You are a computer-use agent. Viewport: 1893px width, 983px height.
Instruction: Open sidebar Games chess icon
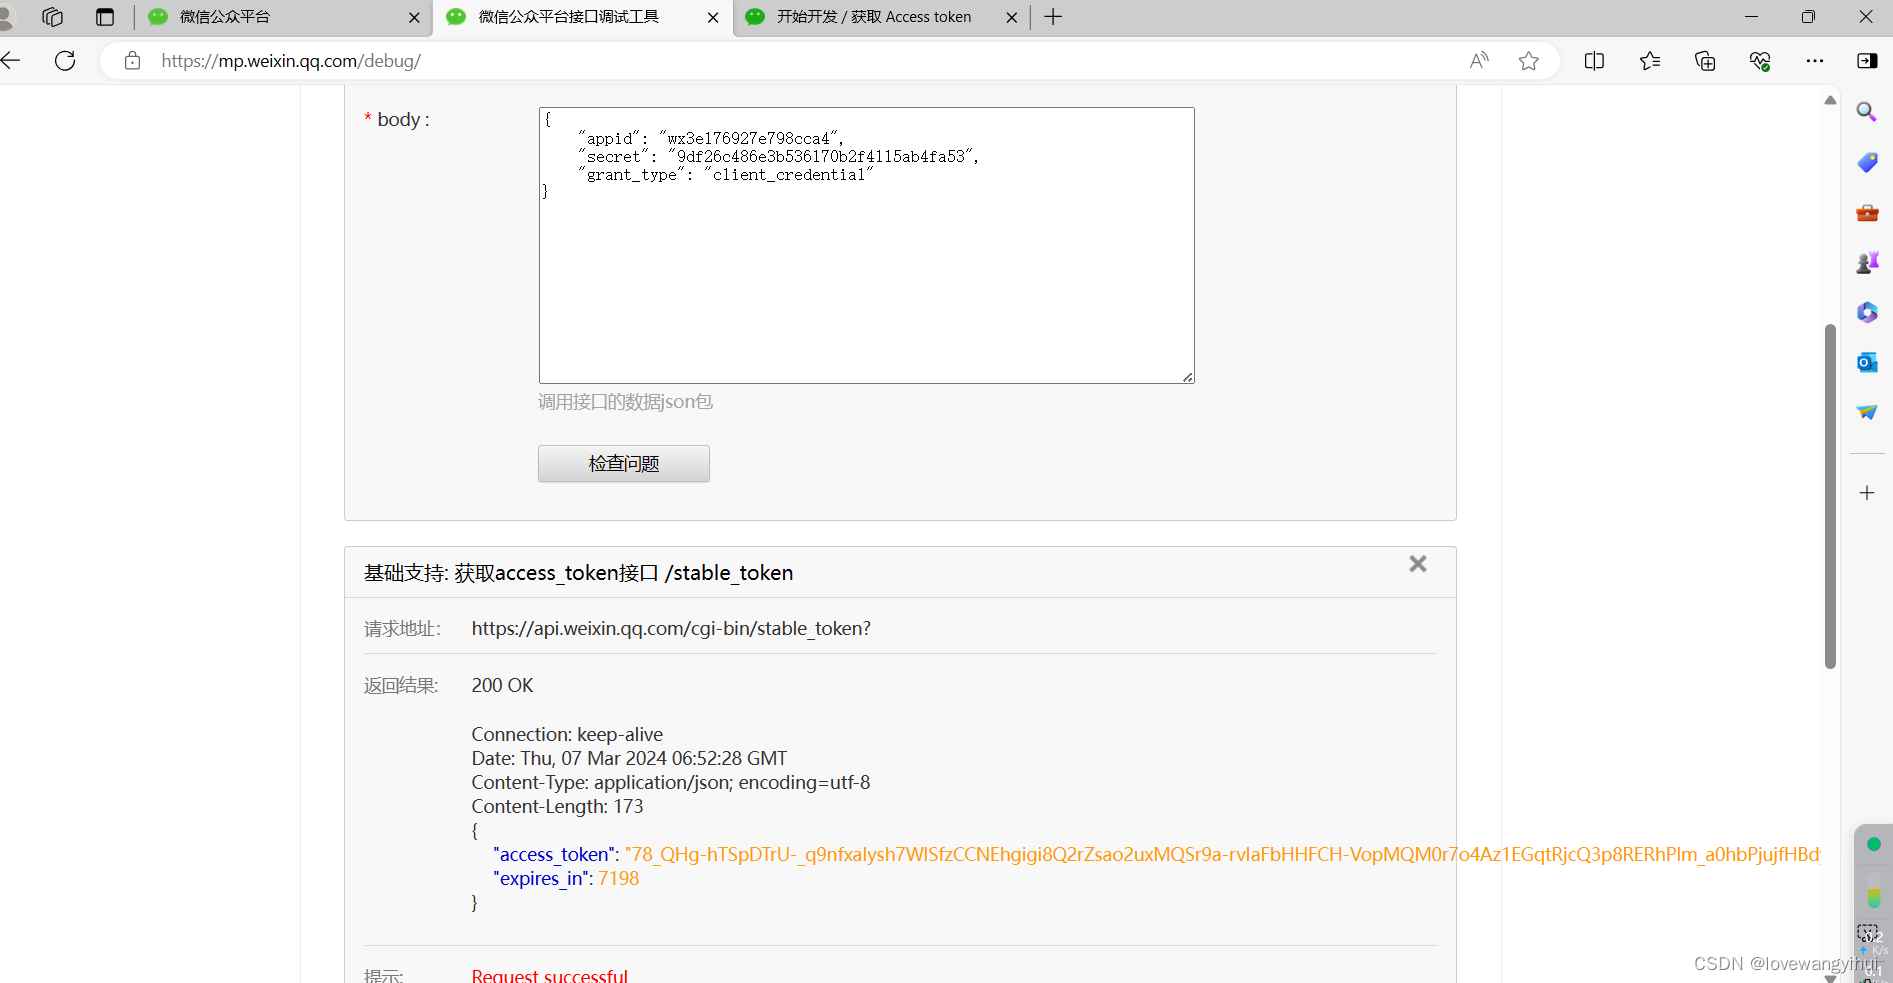tap(1867, 262)
